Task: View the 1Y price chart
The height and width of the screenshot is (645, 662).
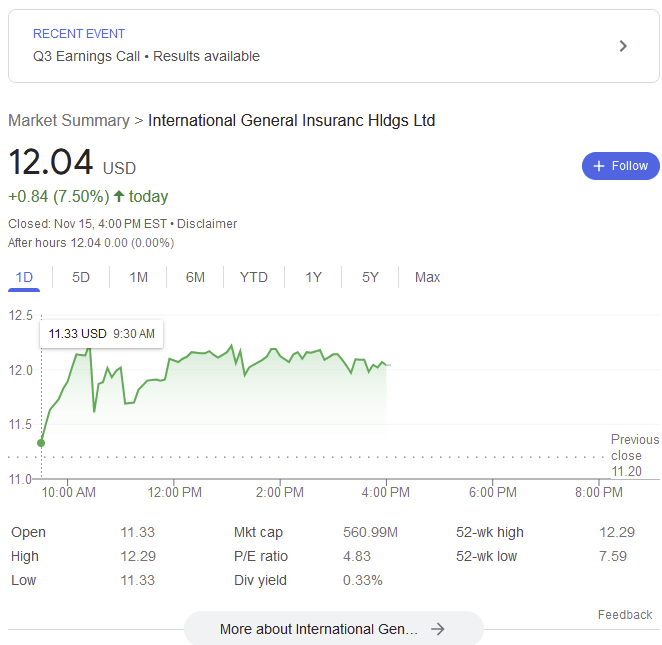Action: tap(313, 277)
